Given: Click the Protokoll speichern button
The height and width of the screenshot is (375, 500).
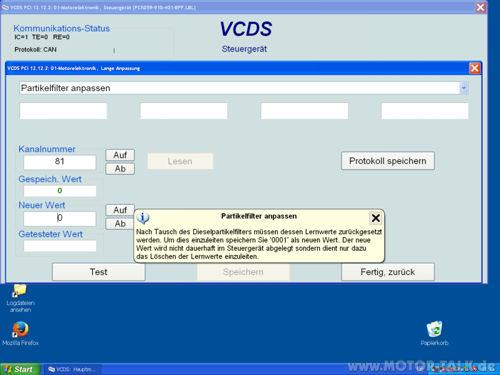Looking at the screenshot, I should (388, 161).
